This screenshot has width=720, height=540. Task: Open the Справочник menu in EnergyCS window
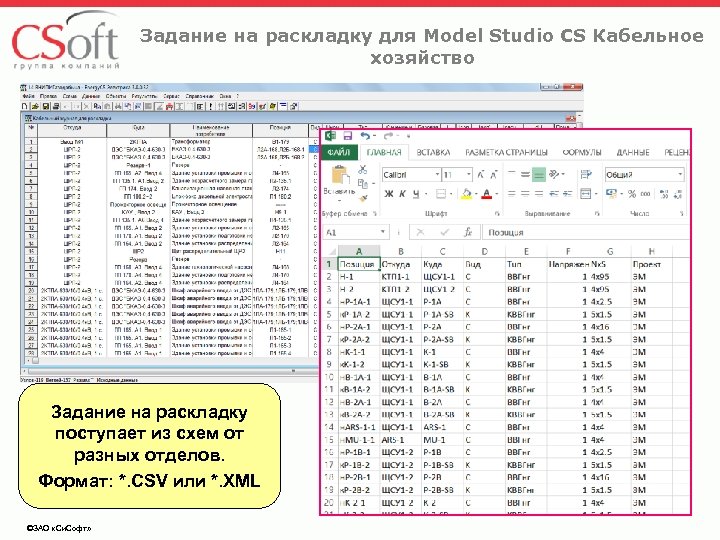[200, 96]
